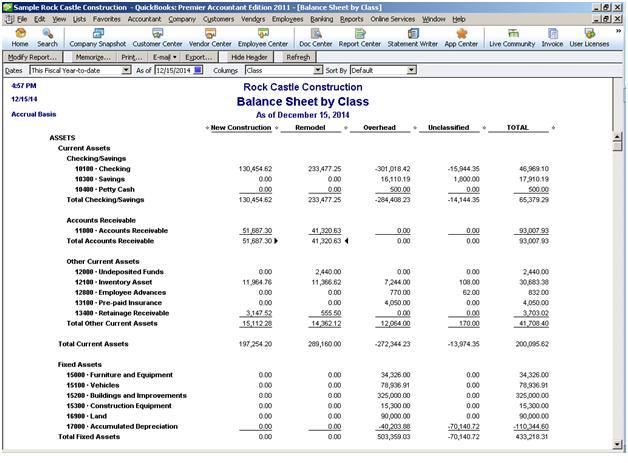Create an Invoice from the toolbar
The image size is (628, 463).
tap(552, 38)
